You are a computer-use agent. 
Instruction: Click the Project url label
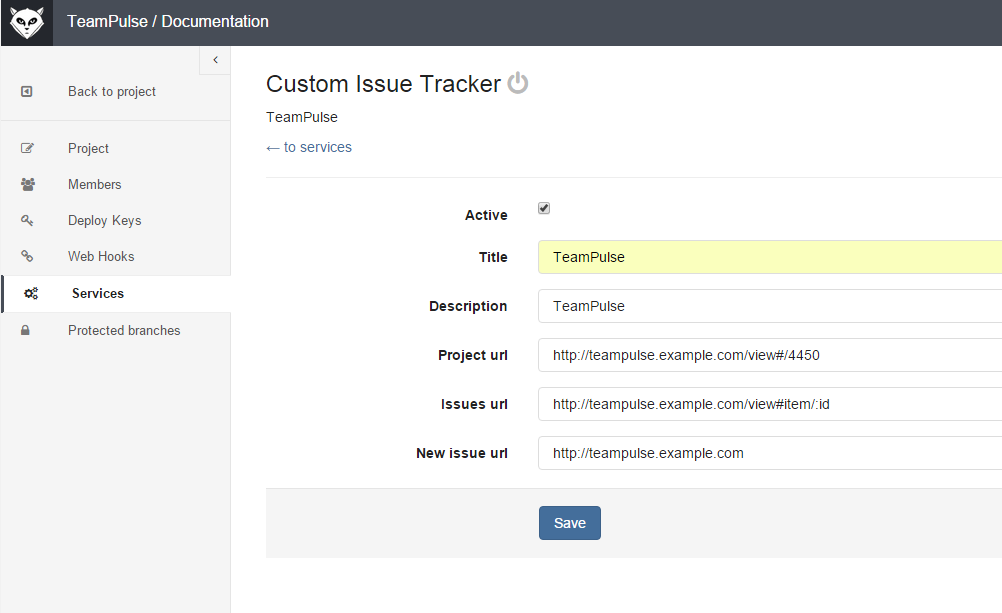pyautogui.click(x=473, y=355)
